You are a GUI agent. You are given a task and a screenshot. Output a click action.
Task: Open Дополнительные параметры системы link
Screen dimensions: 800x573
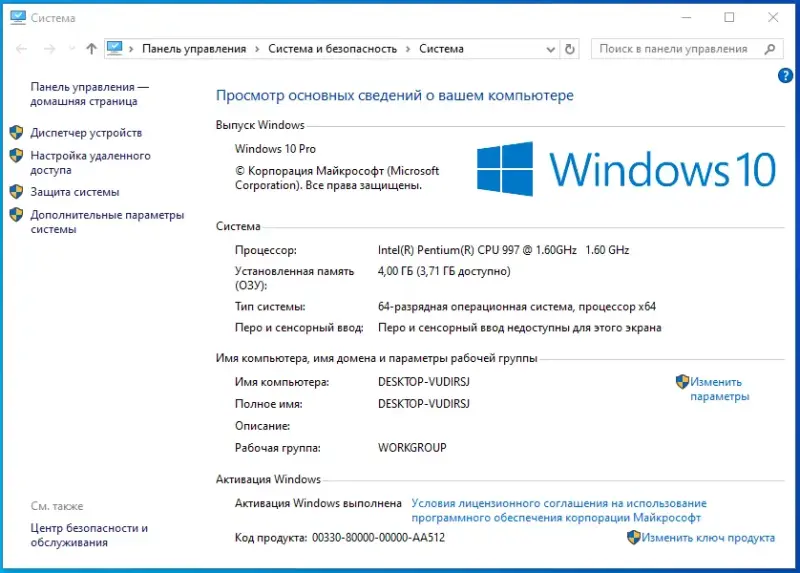pos(107,222)
